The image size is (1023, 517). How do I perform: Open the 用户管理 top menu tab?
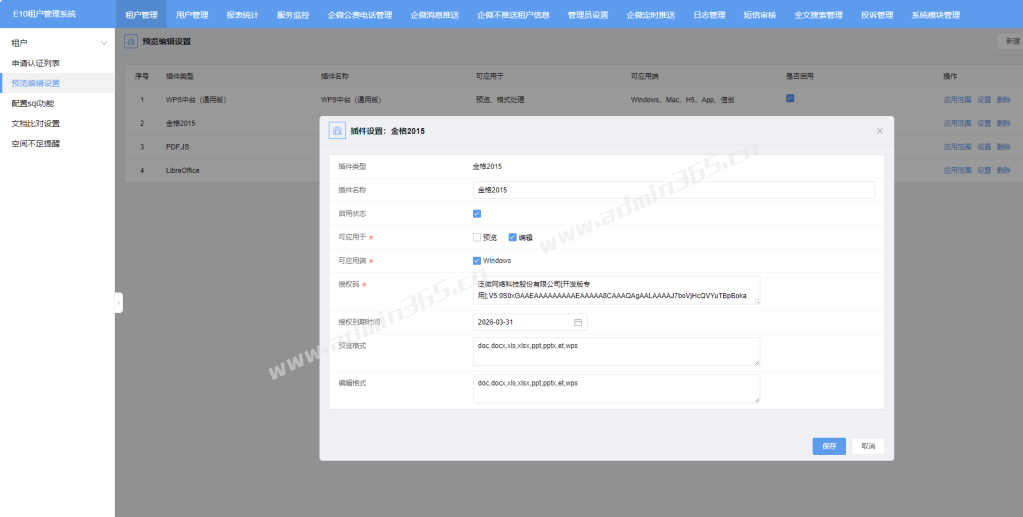[192, 15]
